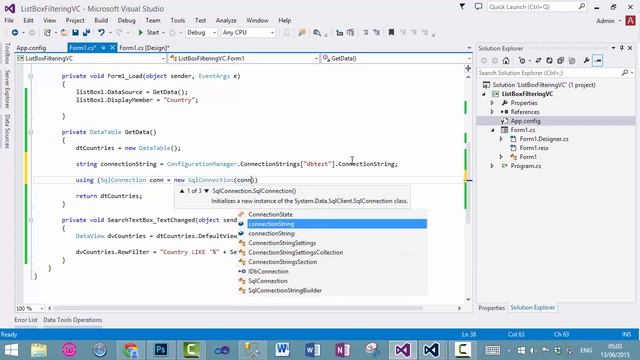
Task: Click the New Project toolbar icon
Action: (47, 32)
